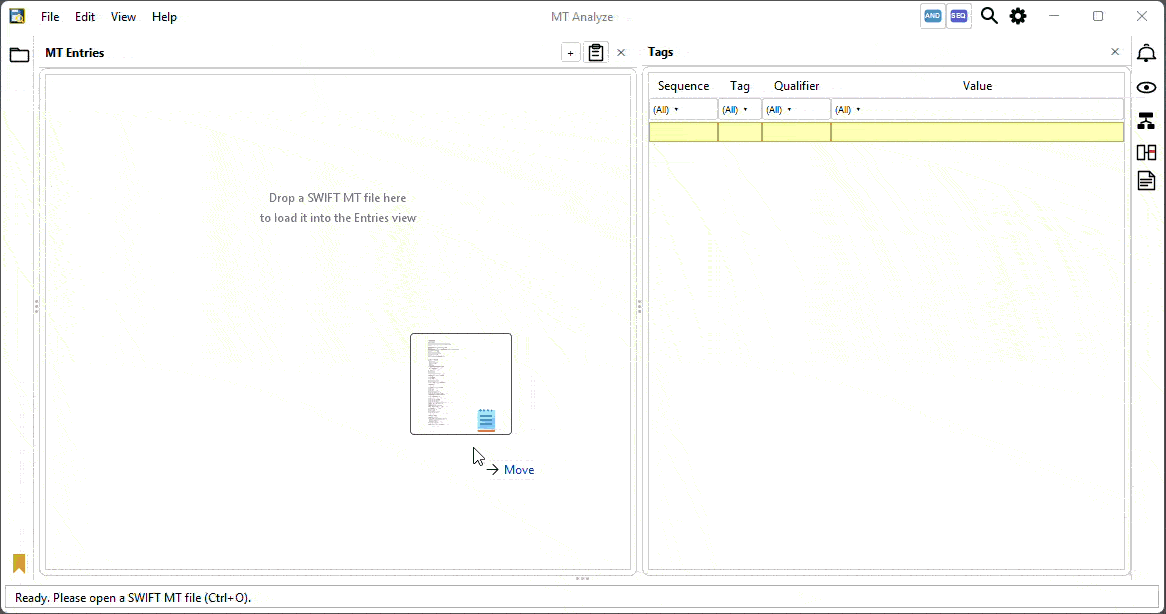1166x614 pixels.
Task: Maximize the MT Analyze window
Action: click(1098, 16)
